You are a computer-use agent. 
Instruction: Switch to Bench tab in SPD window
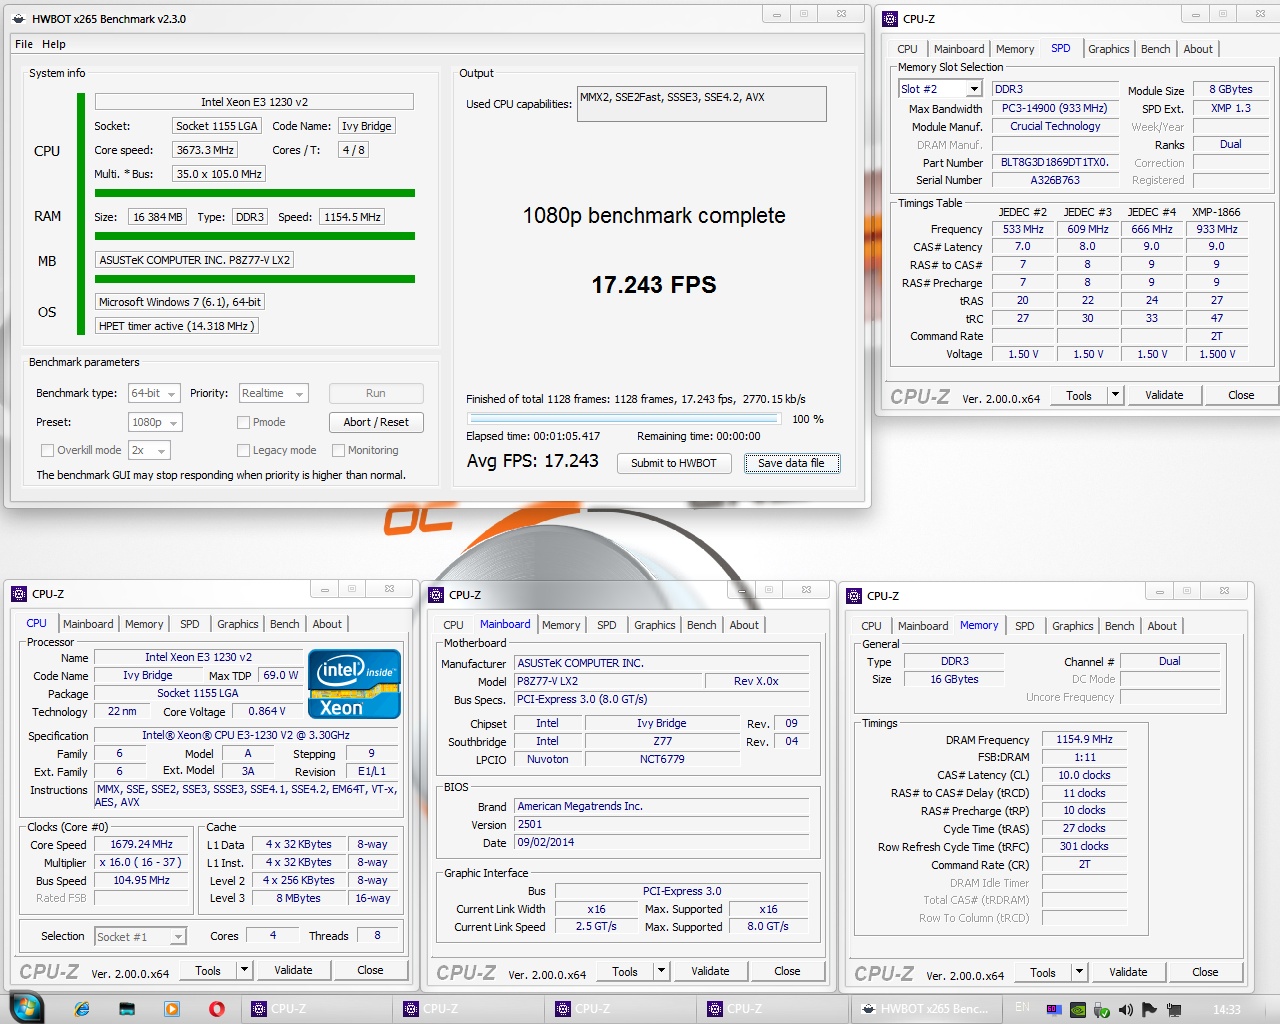[1155, 49]
